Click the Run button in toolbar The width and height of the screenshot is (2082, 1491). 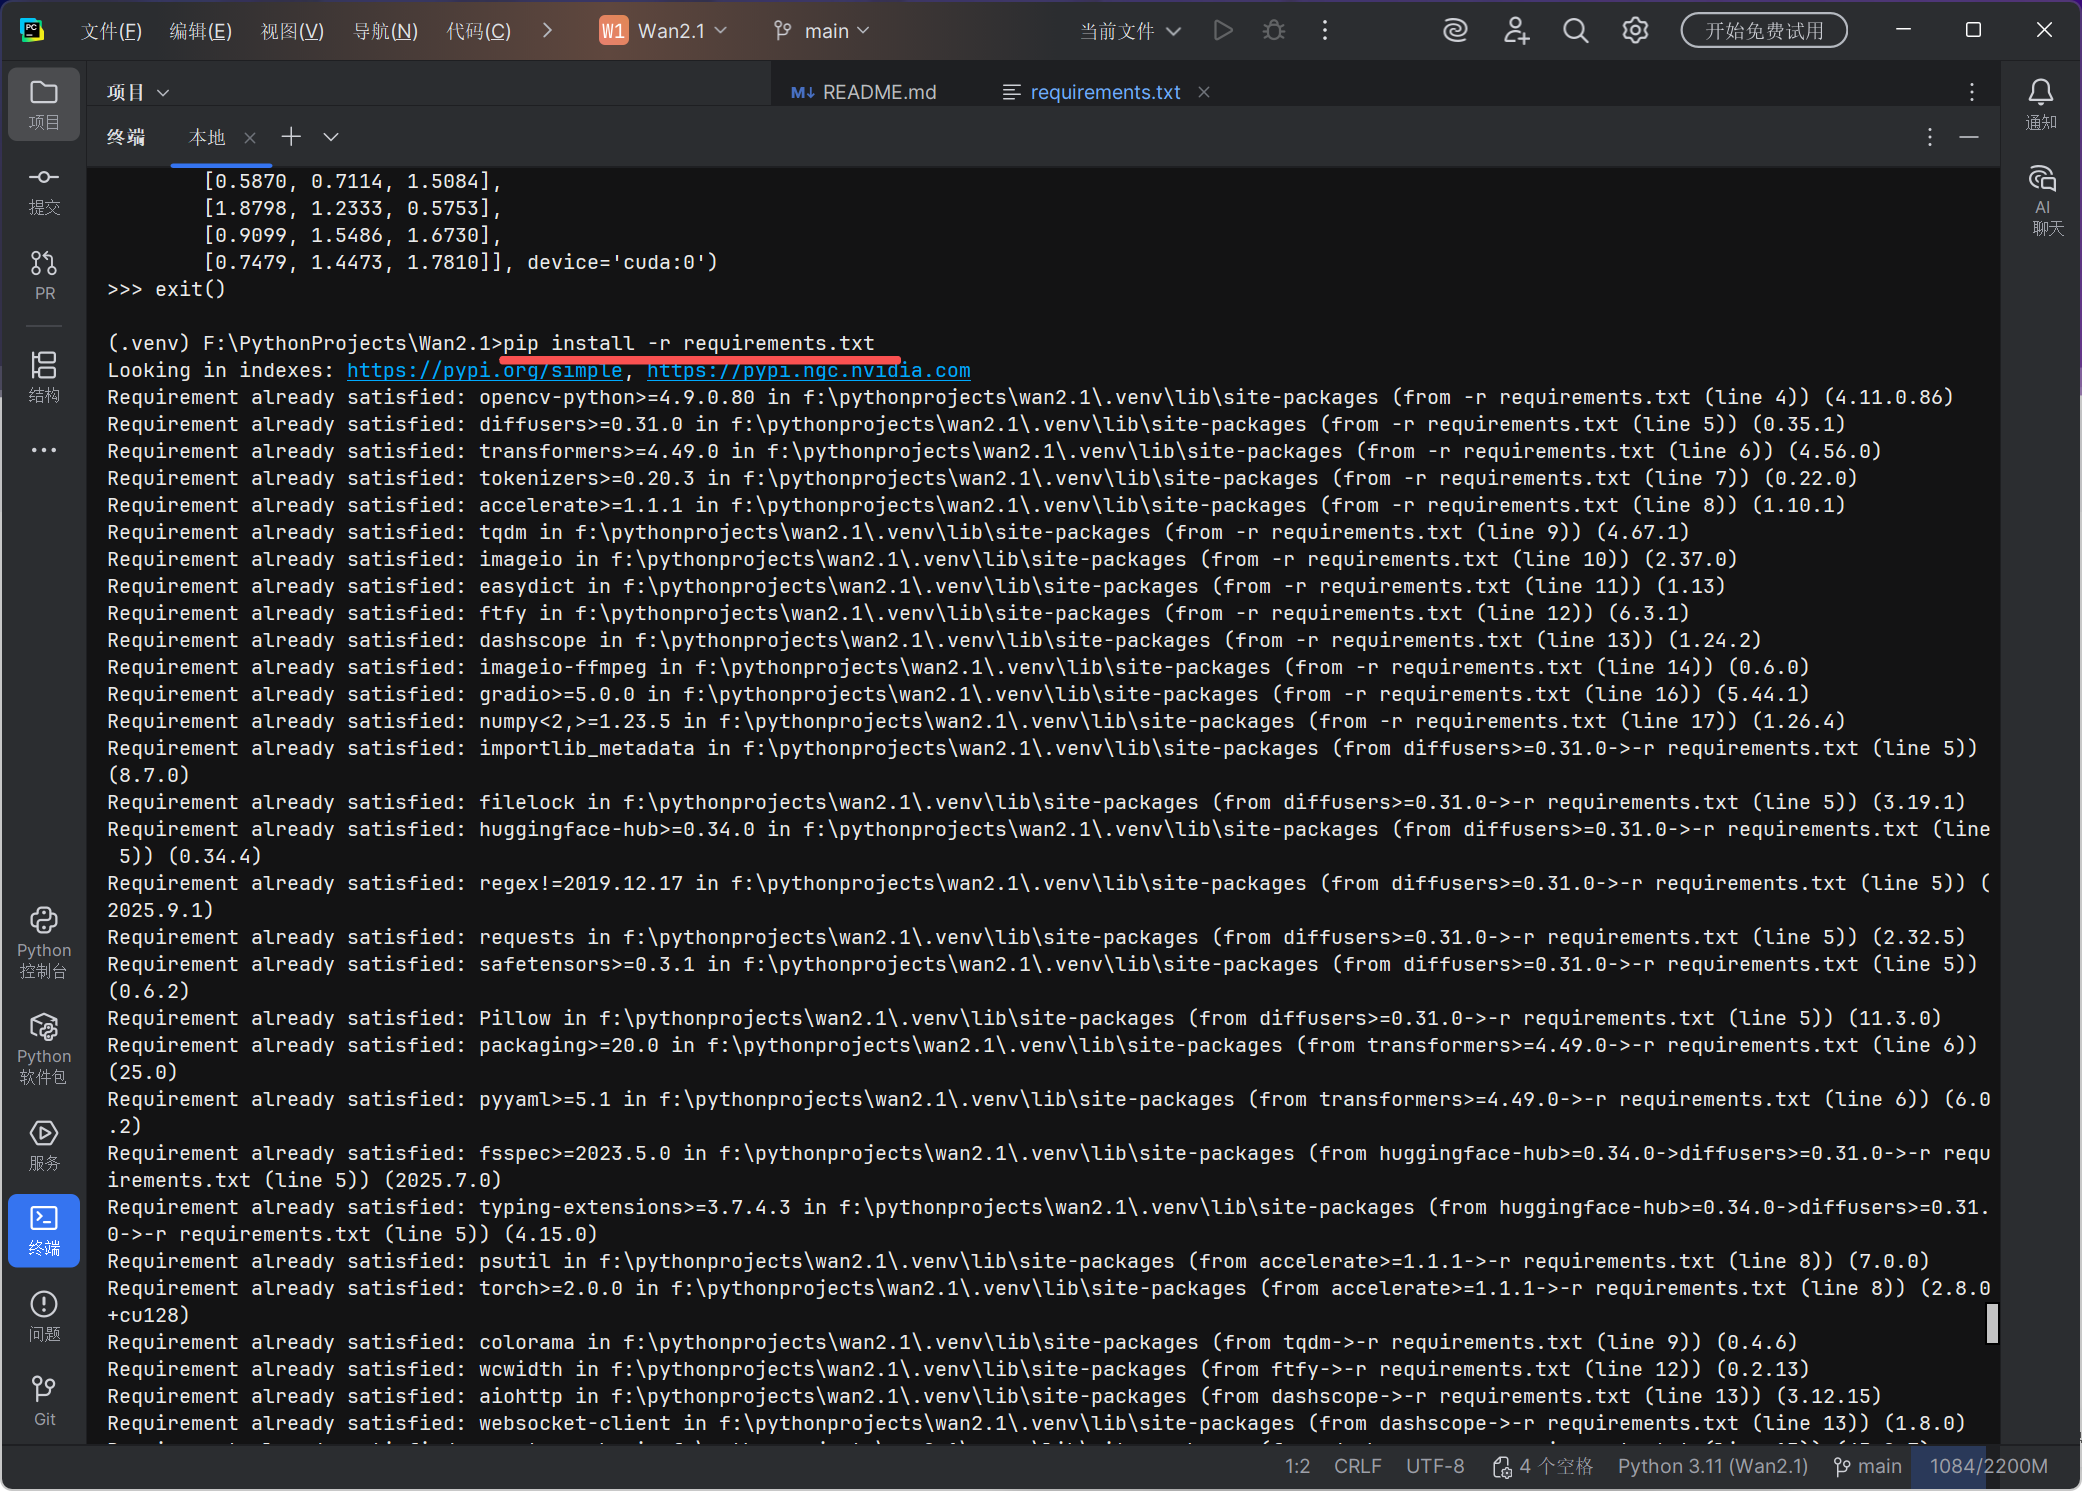point(1223,30)
